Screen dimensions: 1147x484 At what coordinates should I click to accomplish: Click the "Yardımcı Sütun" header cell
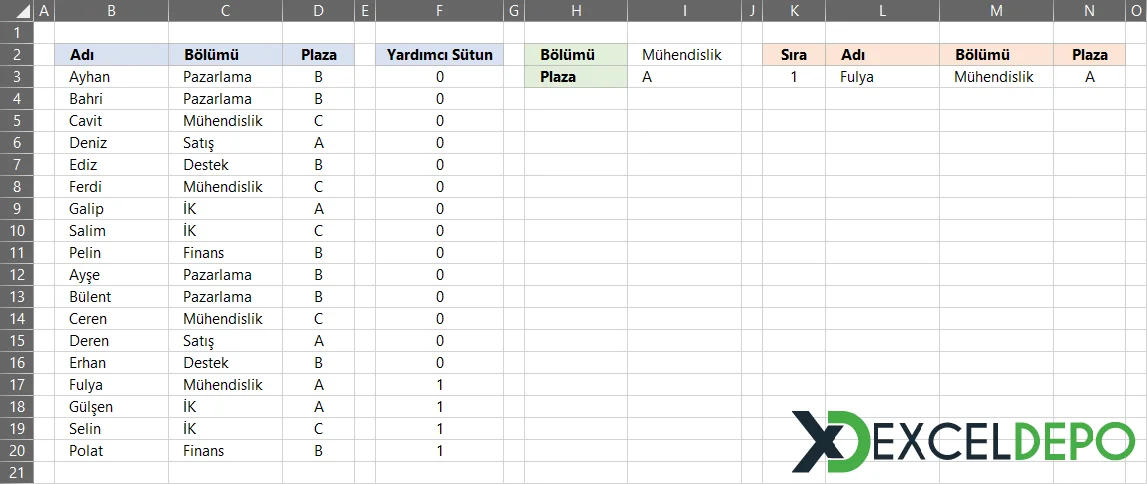click(x=439, y=55)
